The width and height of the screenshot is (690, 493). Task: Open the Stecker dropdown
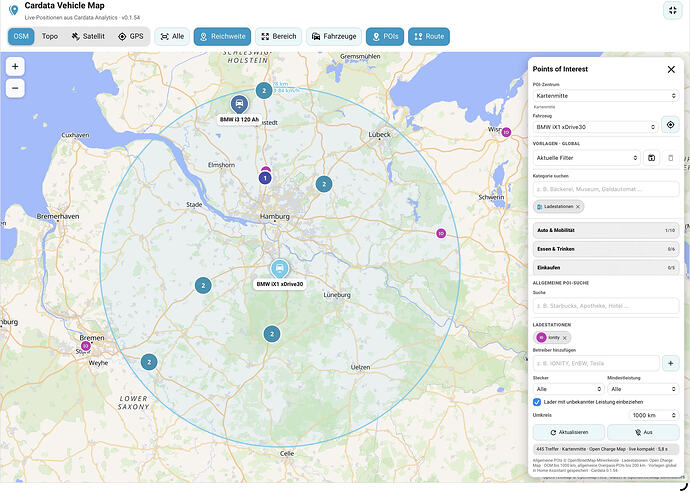pos(568,389)
